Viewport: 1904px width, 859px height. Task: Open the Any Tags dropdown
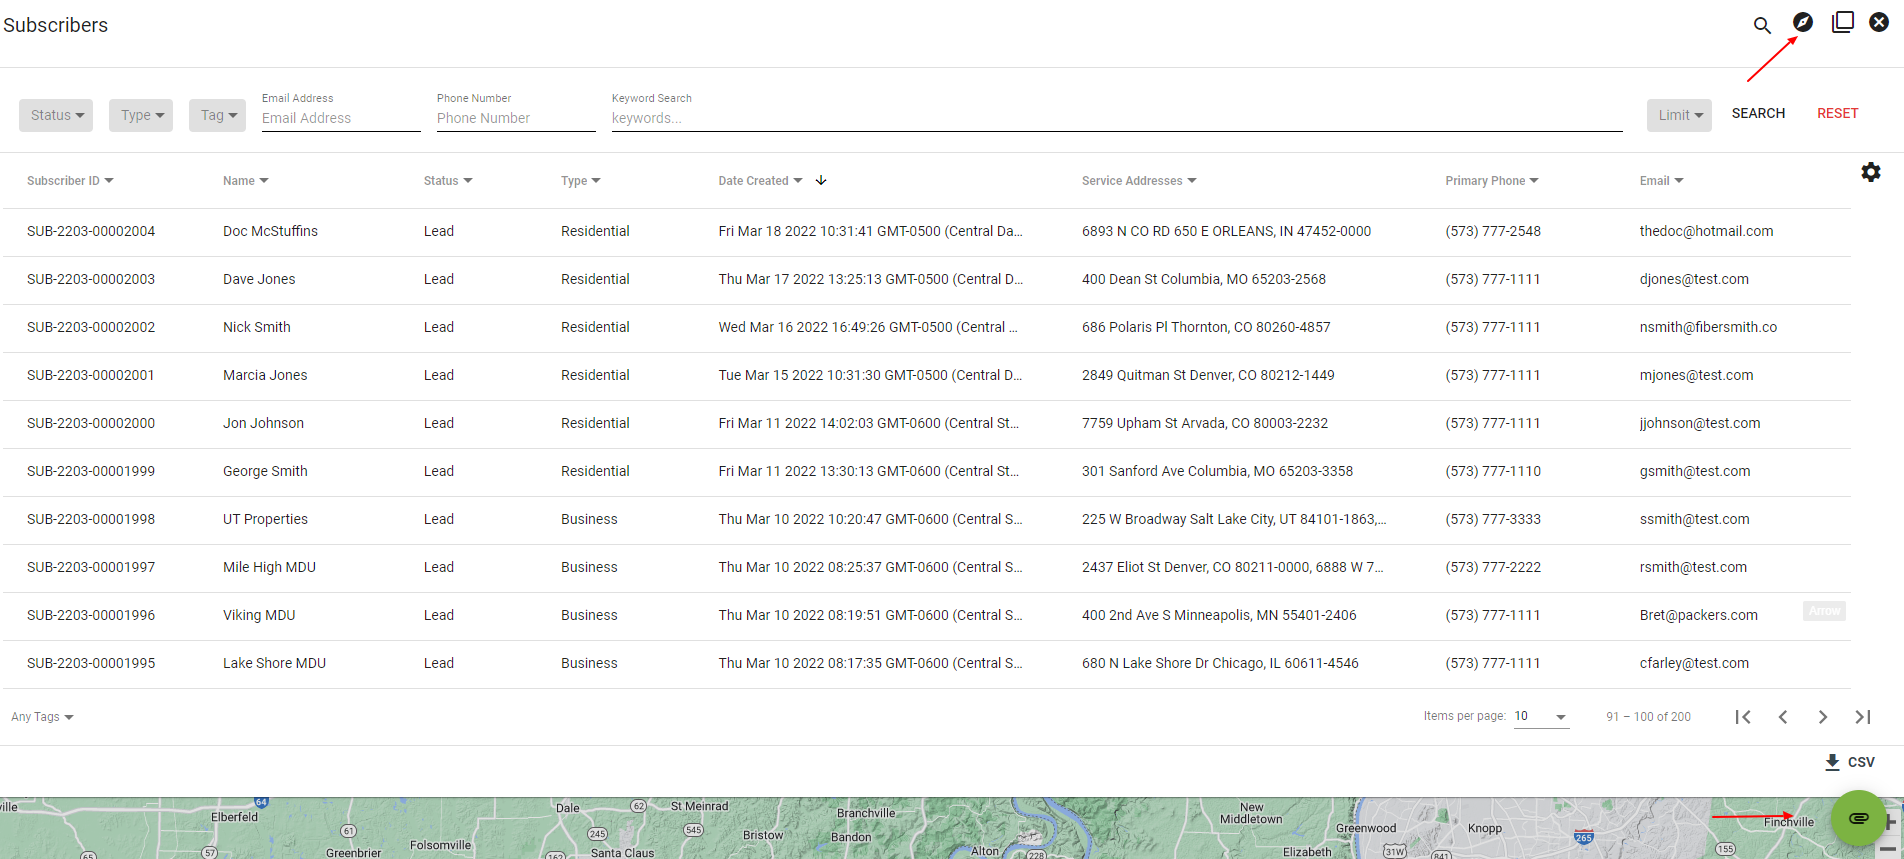(42, 717)
